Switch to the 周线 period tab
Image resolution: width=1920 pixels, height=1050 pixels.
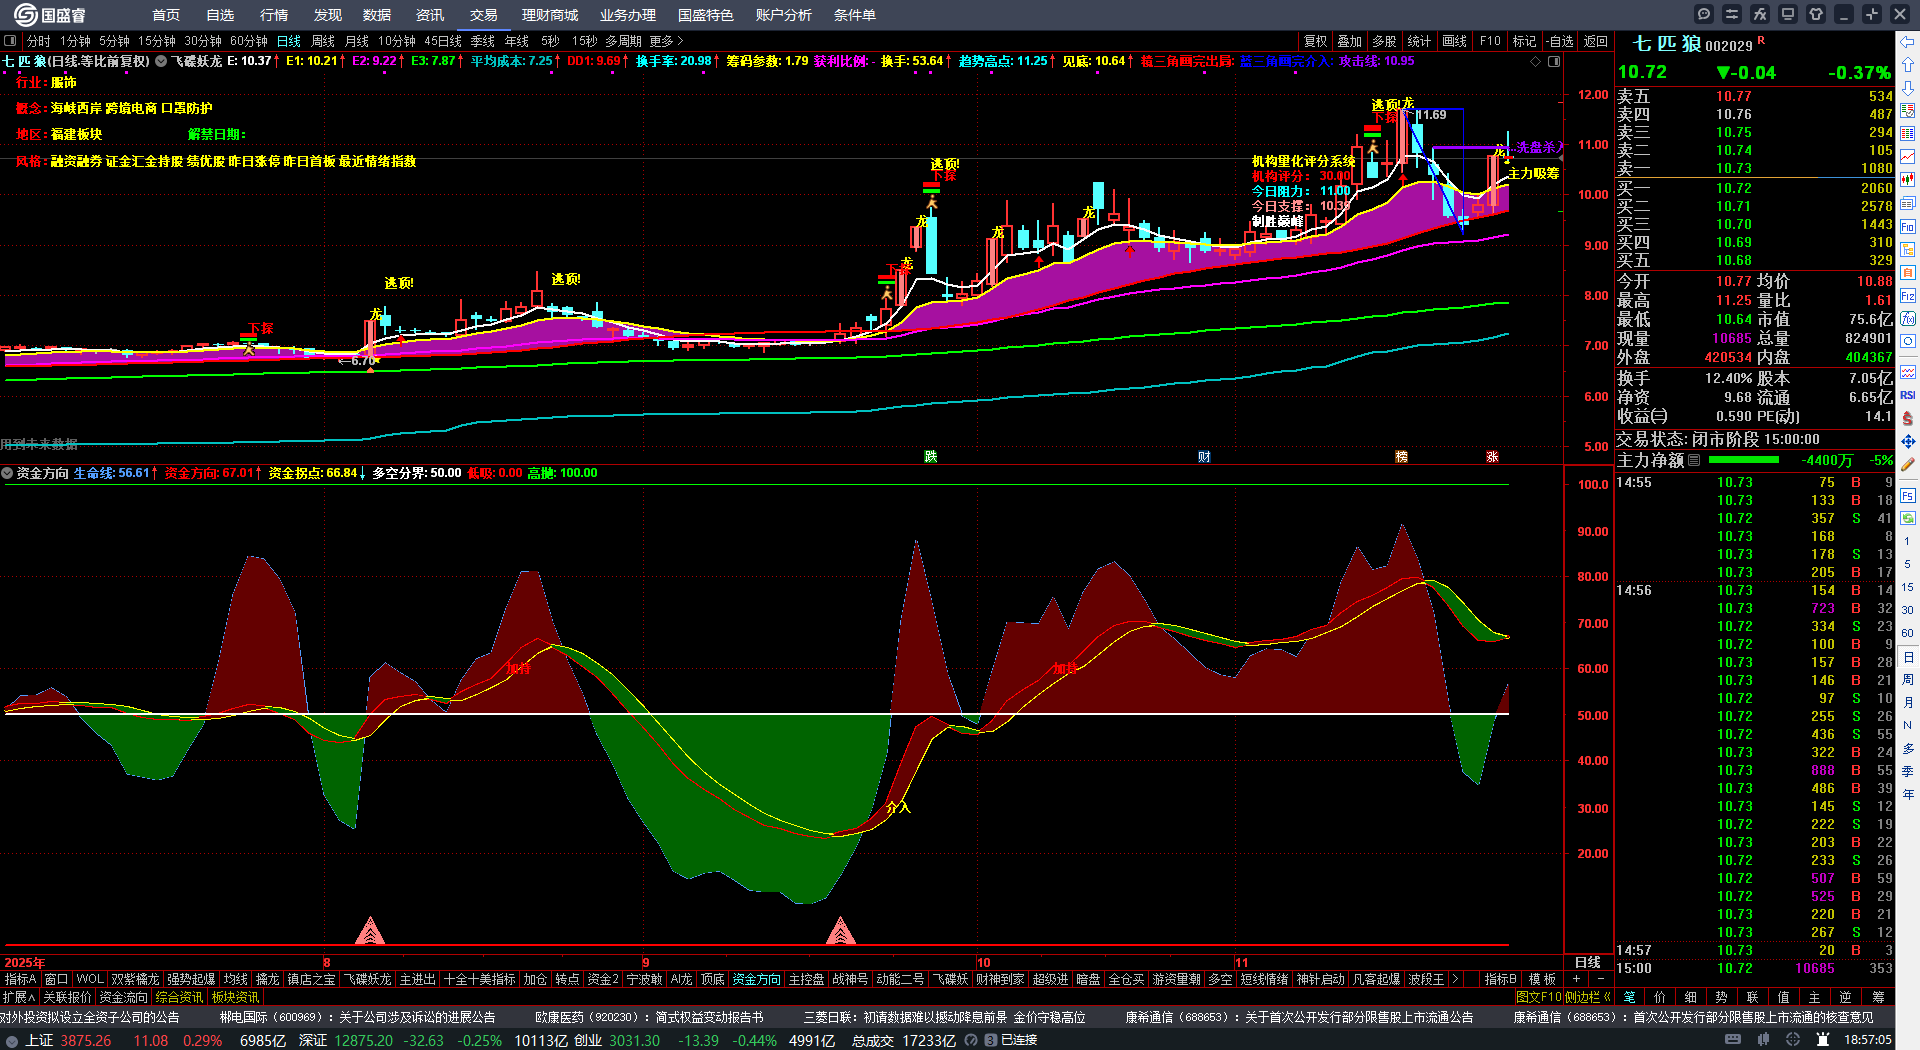[x=323, y=41]
